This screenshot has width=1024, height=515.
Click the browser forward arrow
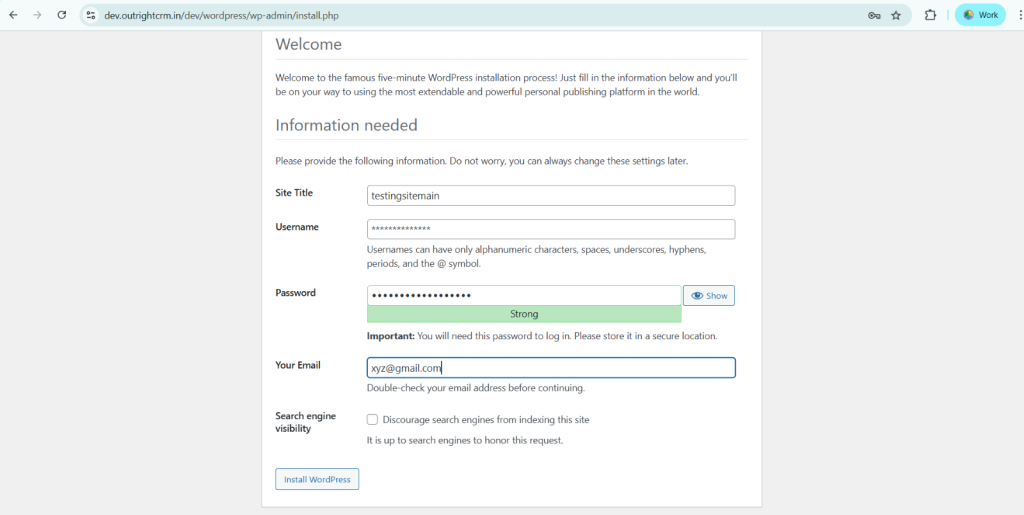[x=37, y=15]
